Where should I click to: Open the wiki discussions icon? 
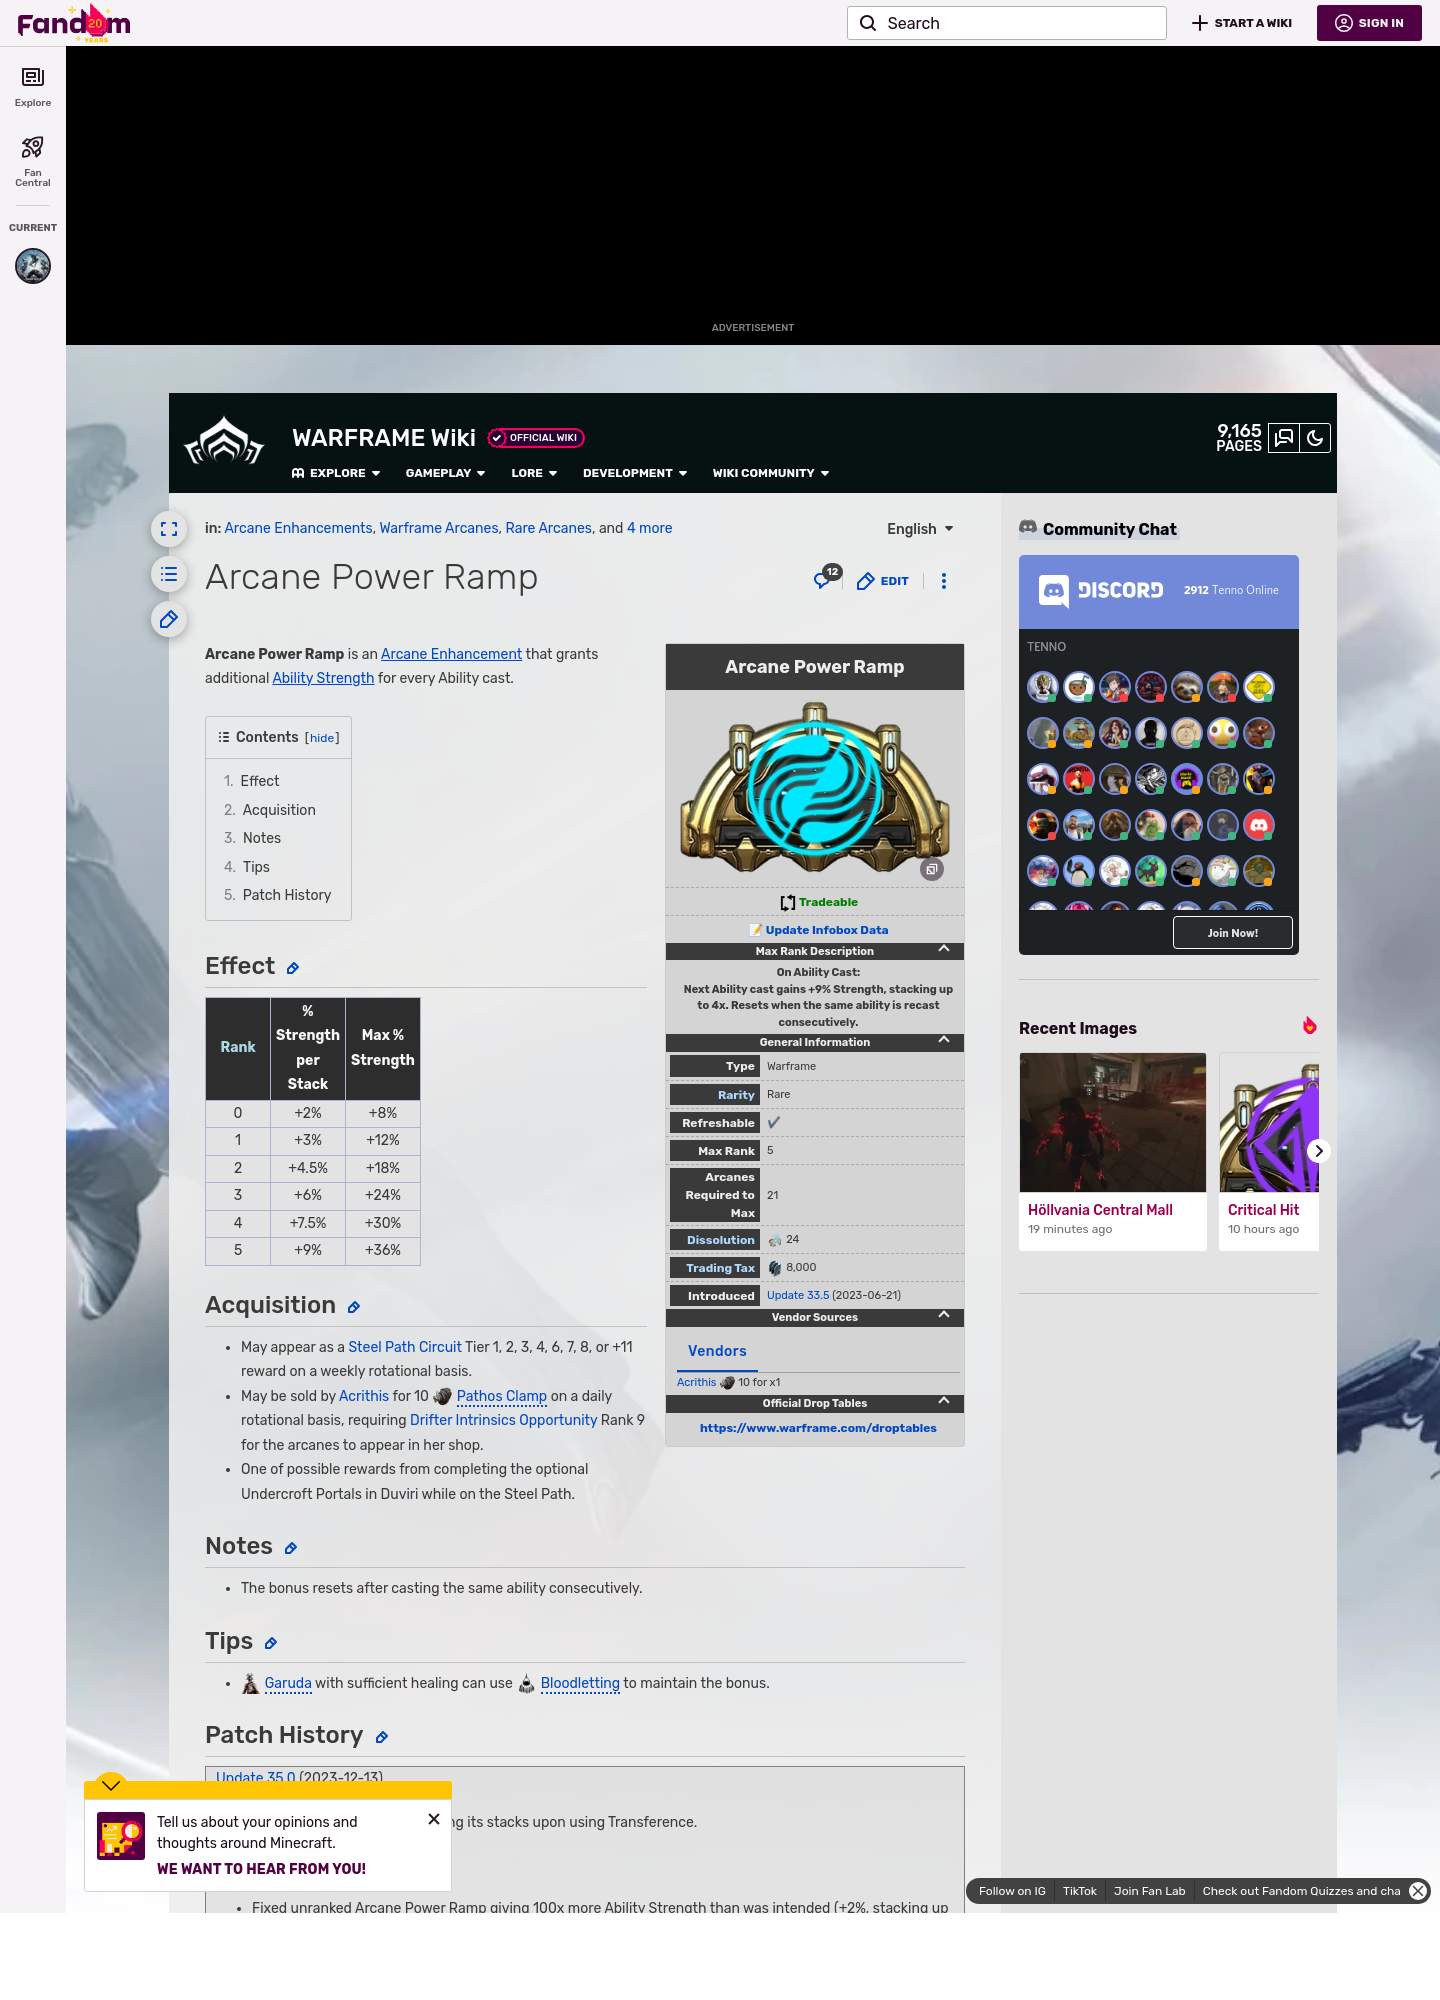coord(1284,438)
